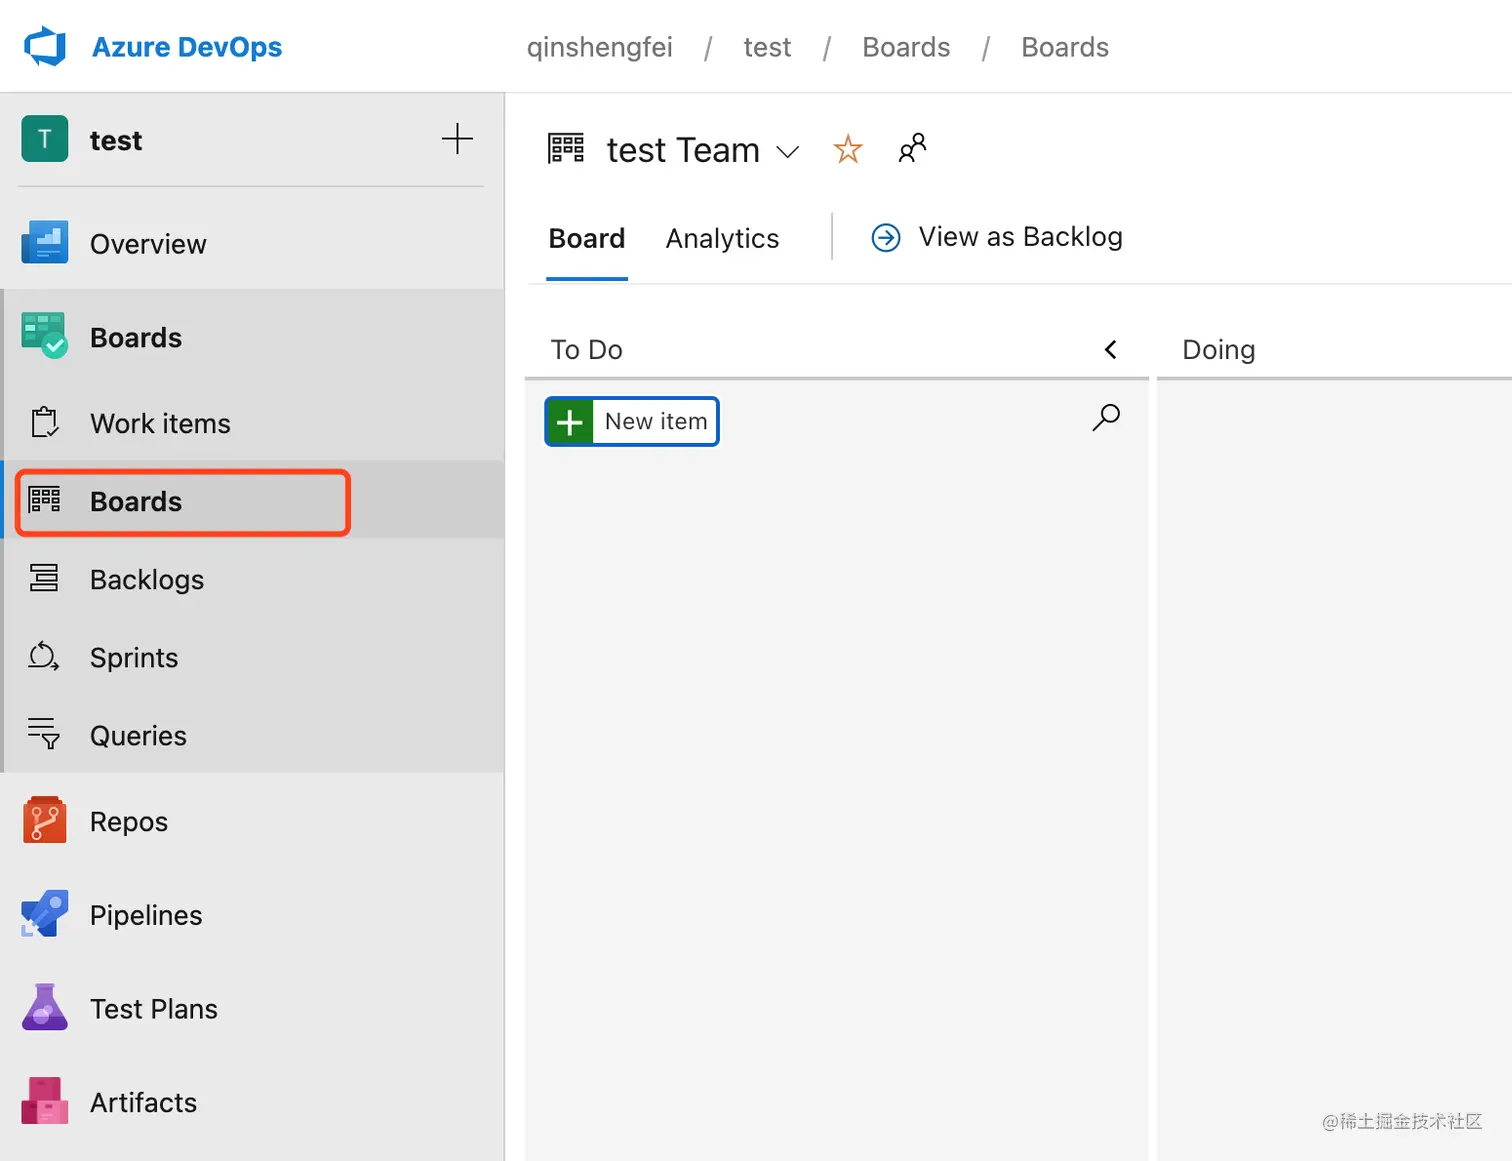Viewport: 1512px width, 1161px height.
Task: Click the Artifacts package icon
Action: (x=45, y=1101)
